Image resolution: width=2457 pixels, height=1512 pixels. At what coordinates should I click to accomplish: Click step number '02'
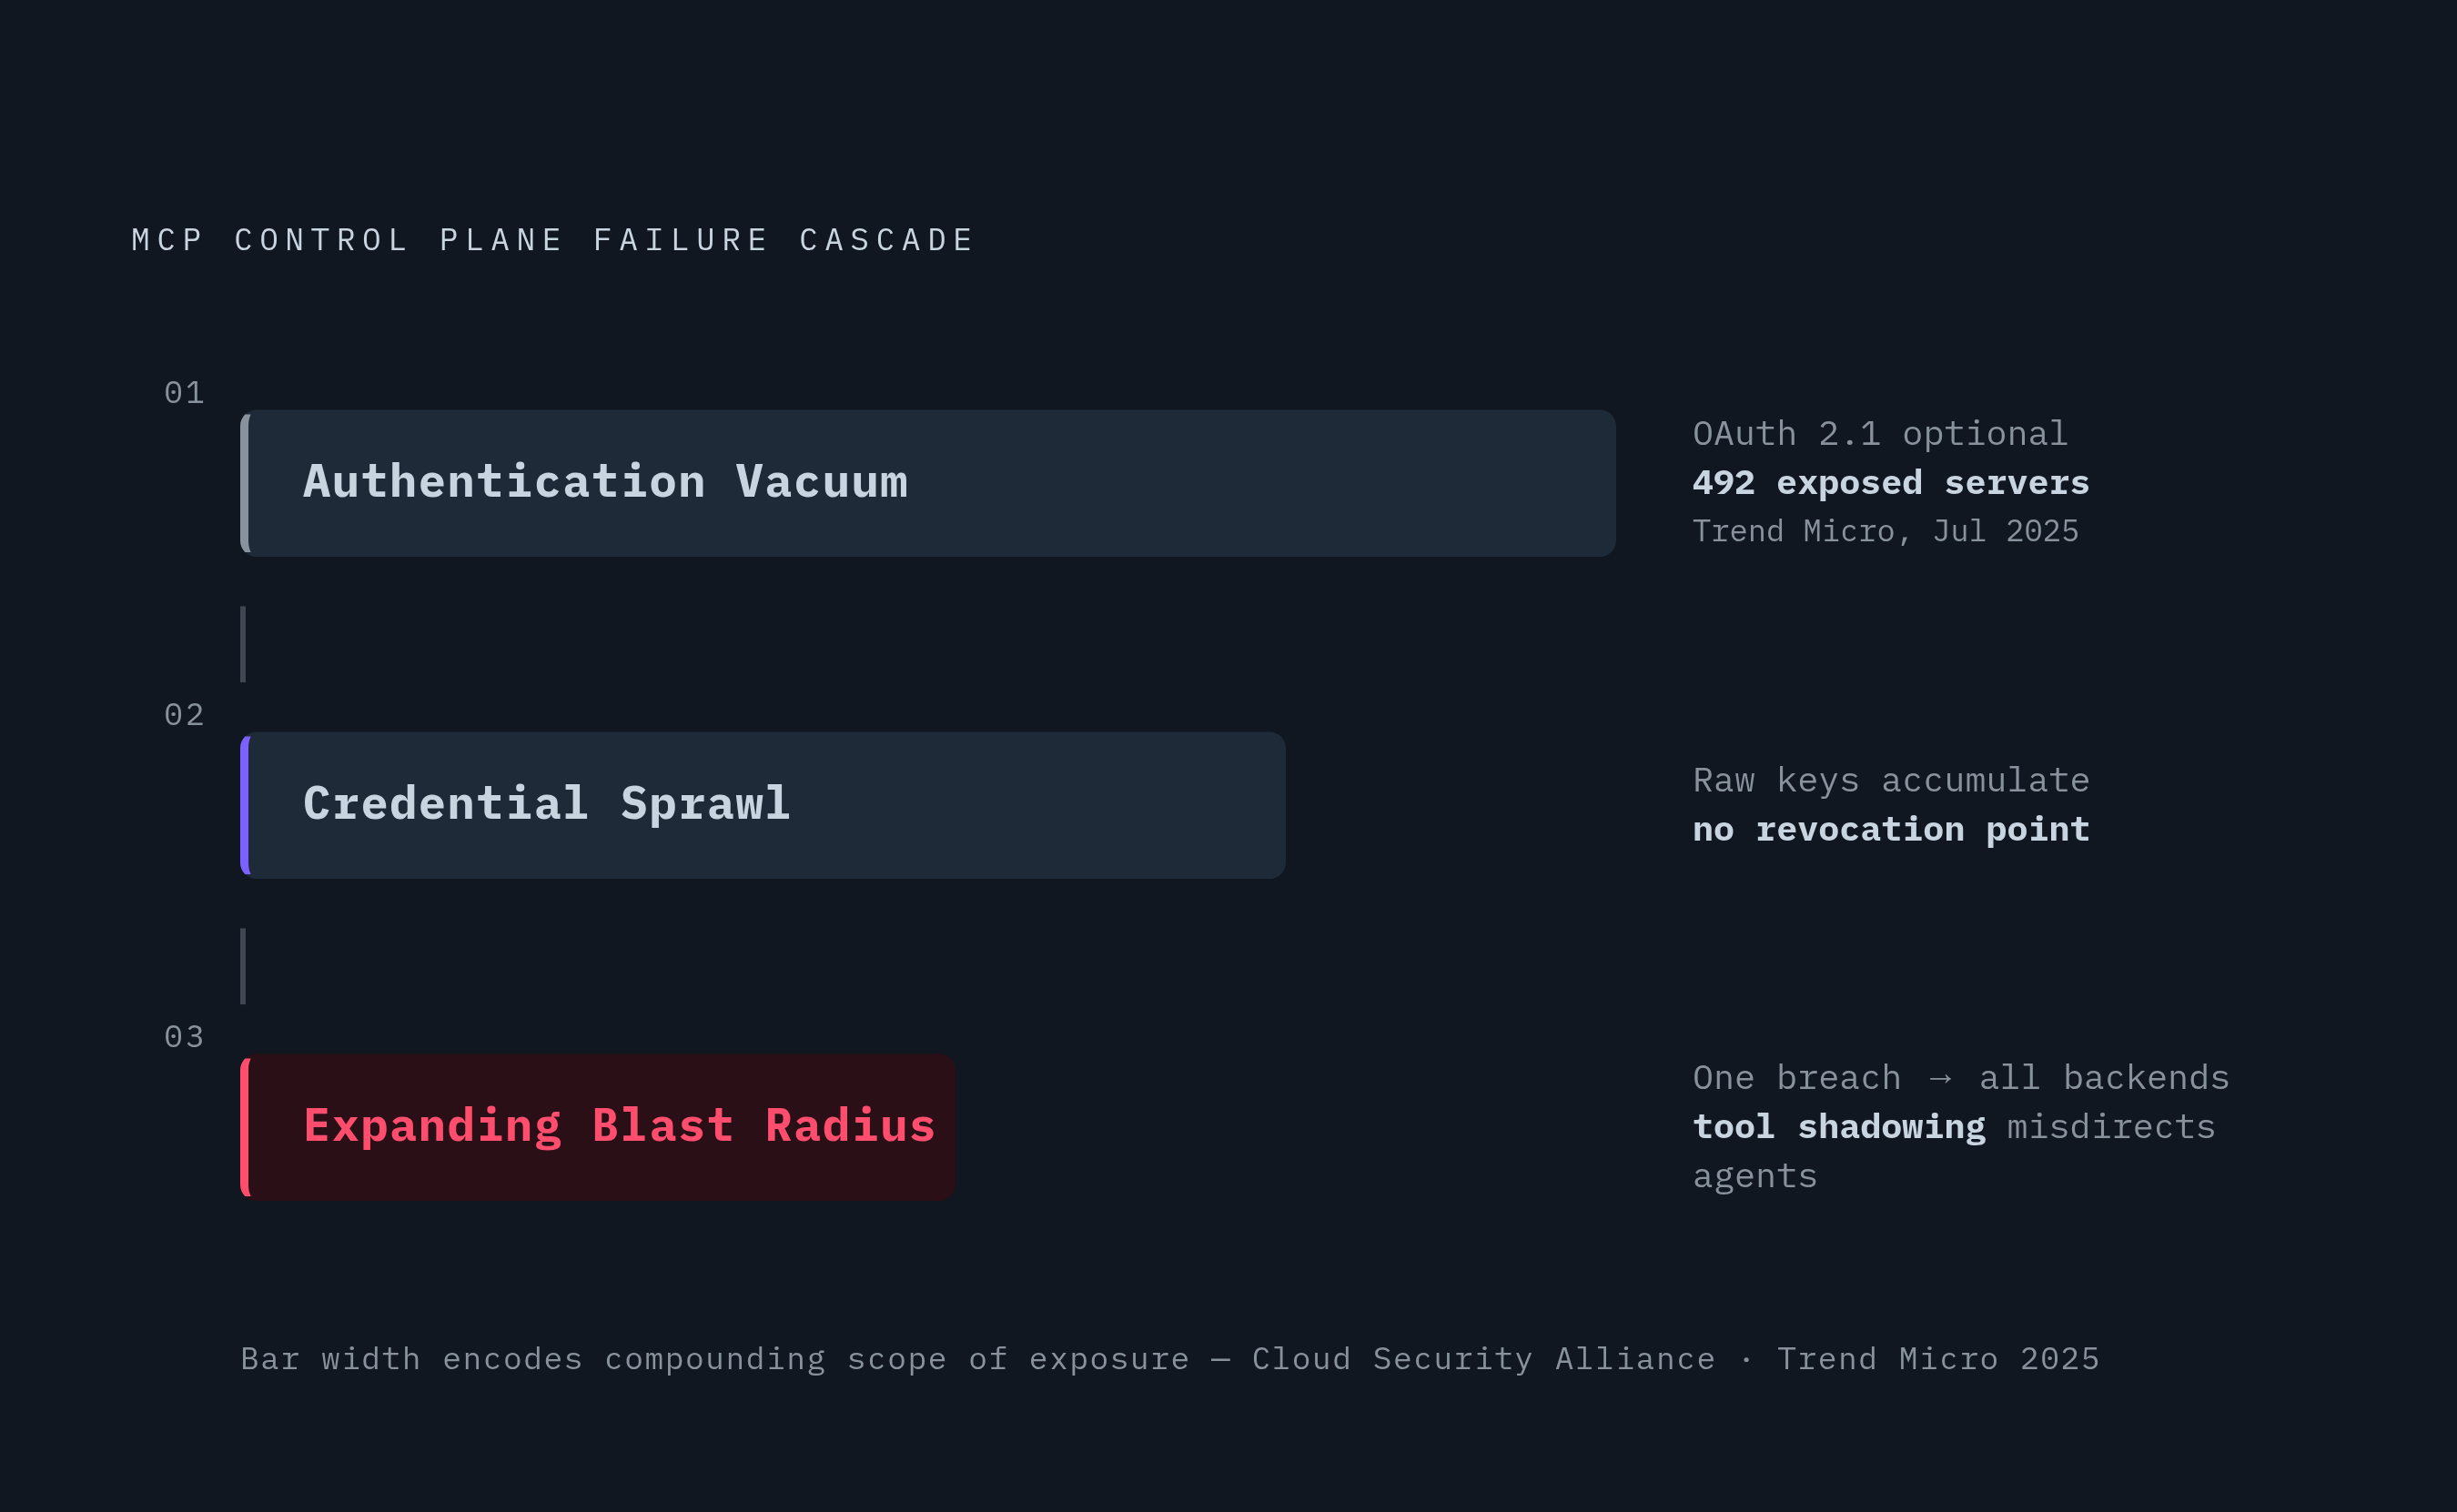tap(184, 715)
